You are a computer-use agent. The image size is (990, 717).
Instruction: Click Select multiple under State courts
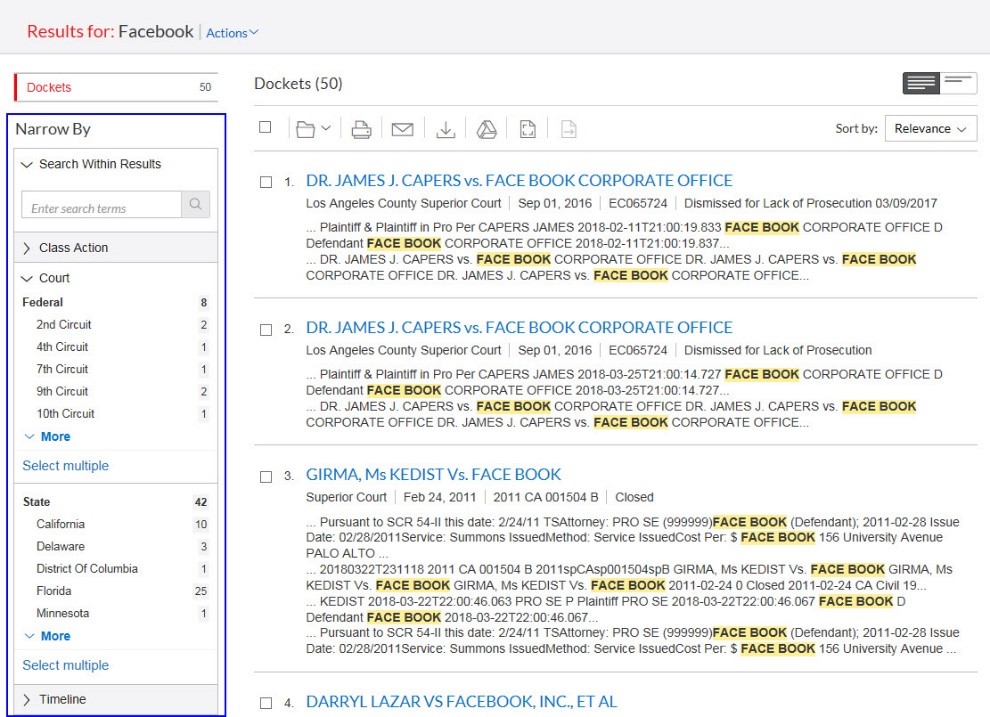point(66,665)
